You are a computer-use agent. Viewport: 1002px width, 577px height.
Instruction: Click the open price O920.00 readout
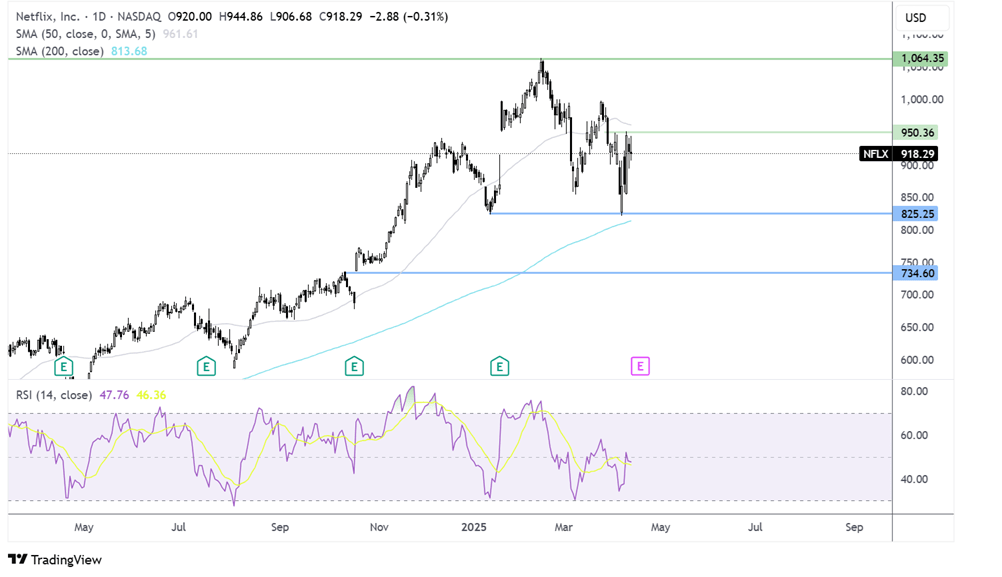(x=190, y=17)
